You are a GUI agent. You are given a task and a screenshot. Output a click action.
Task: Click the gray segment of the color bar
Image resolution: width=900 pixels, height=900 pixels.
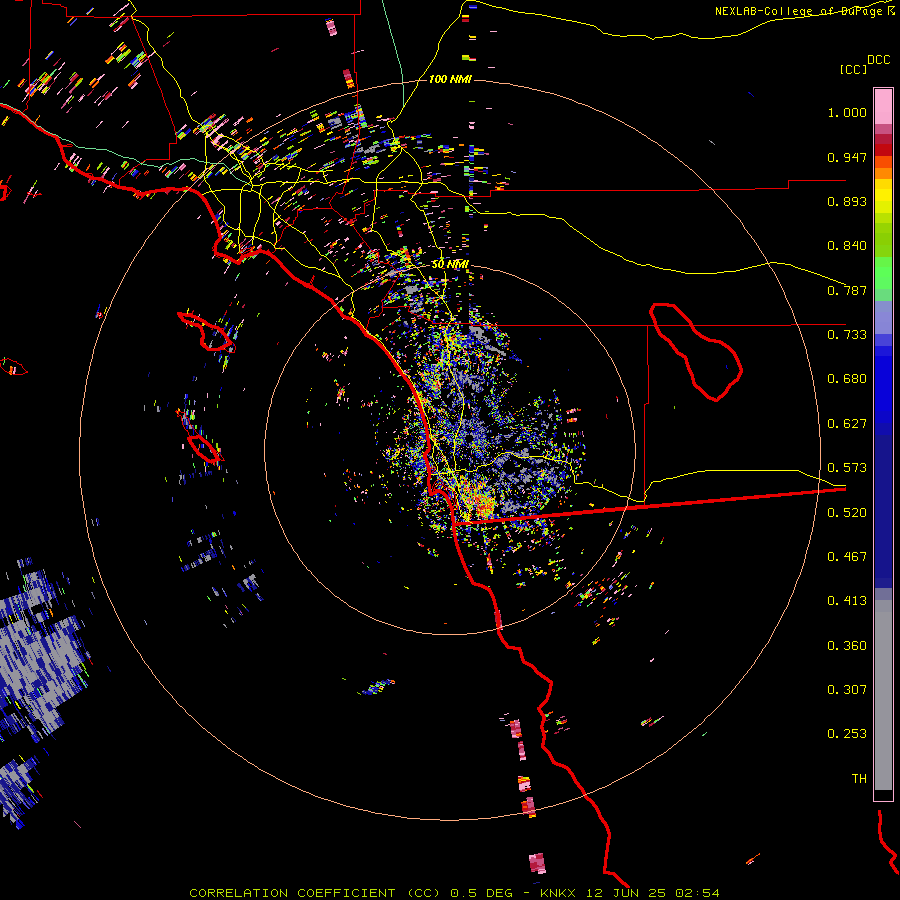coord(883,695)
